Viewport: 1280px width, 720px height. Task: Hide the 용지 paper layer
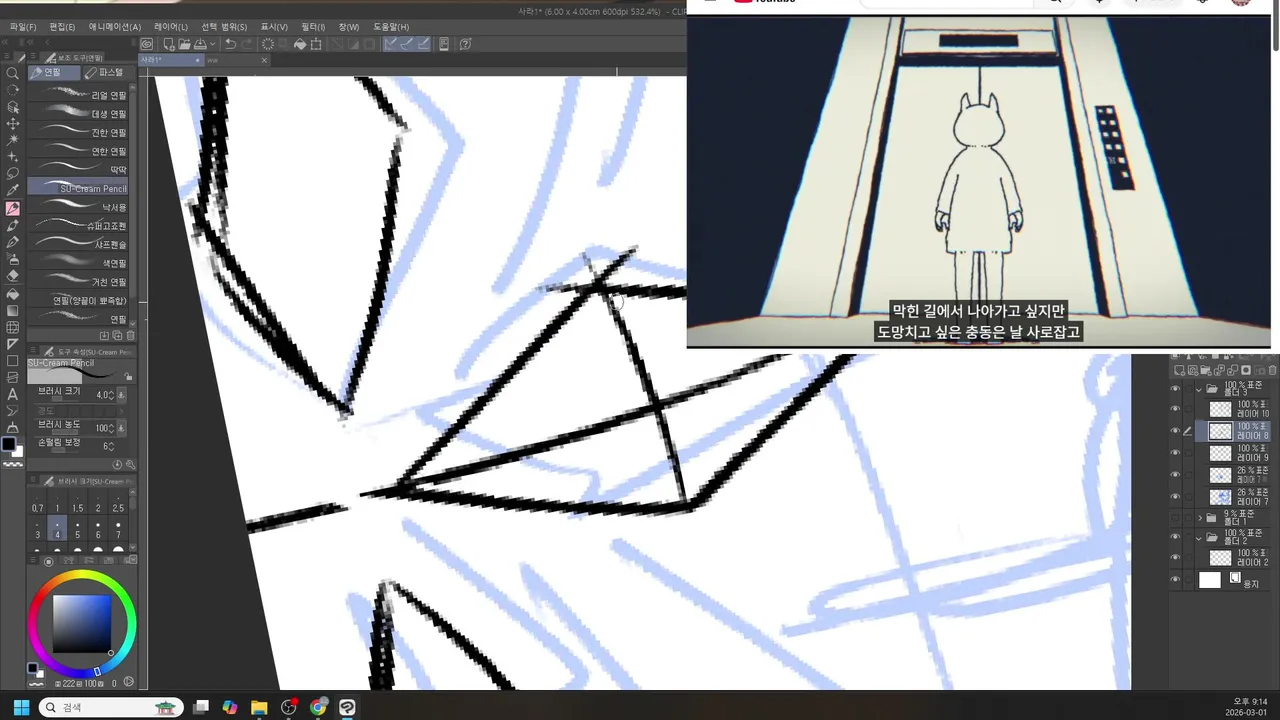point(1175,579)
